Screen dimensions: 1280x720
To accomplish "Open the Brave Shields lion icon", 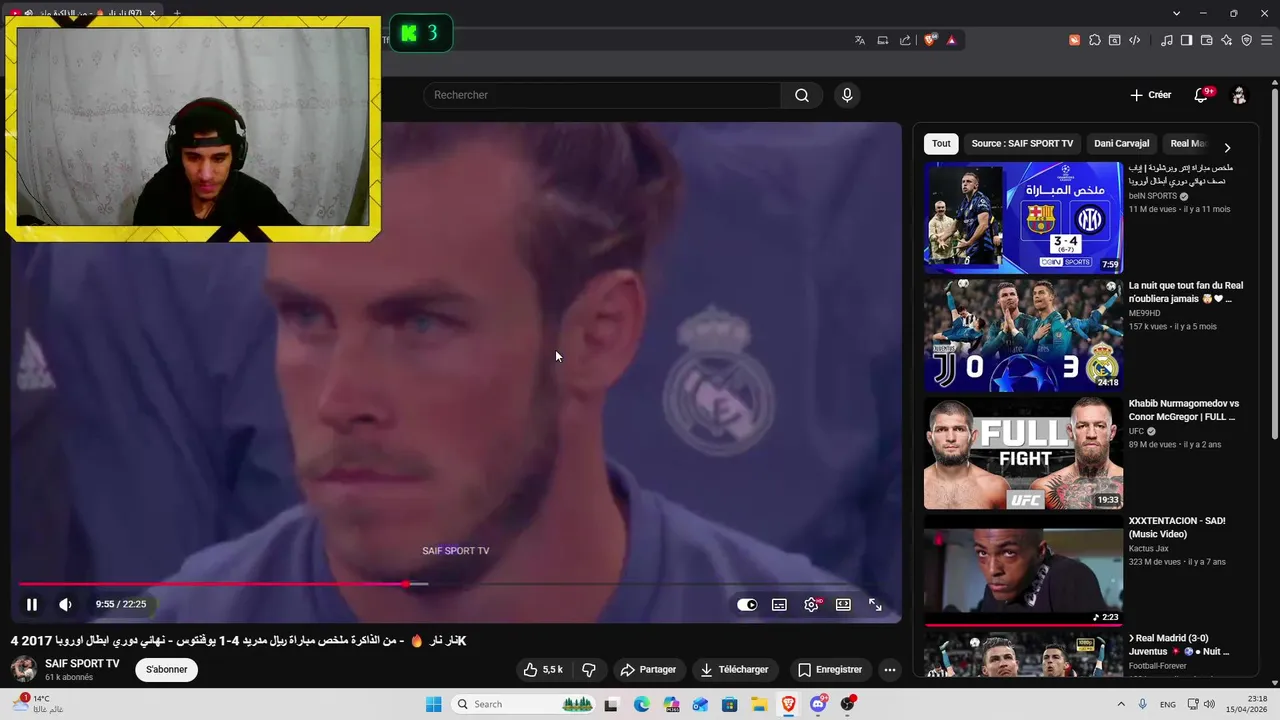I will click(x=930, y=40).
